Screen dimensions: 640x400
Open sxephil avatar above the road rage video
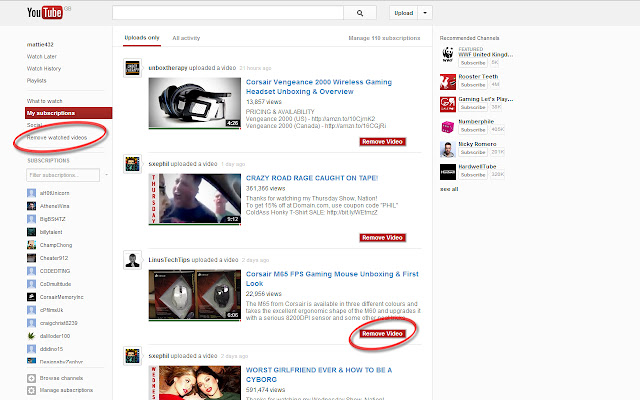[133, 164]
